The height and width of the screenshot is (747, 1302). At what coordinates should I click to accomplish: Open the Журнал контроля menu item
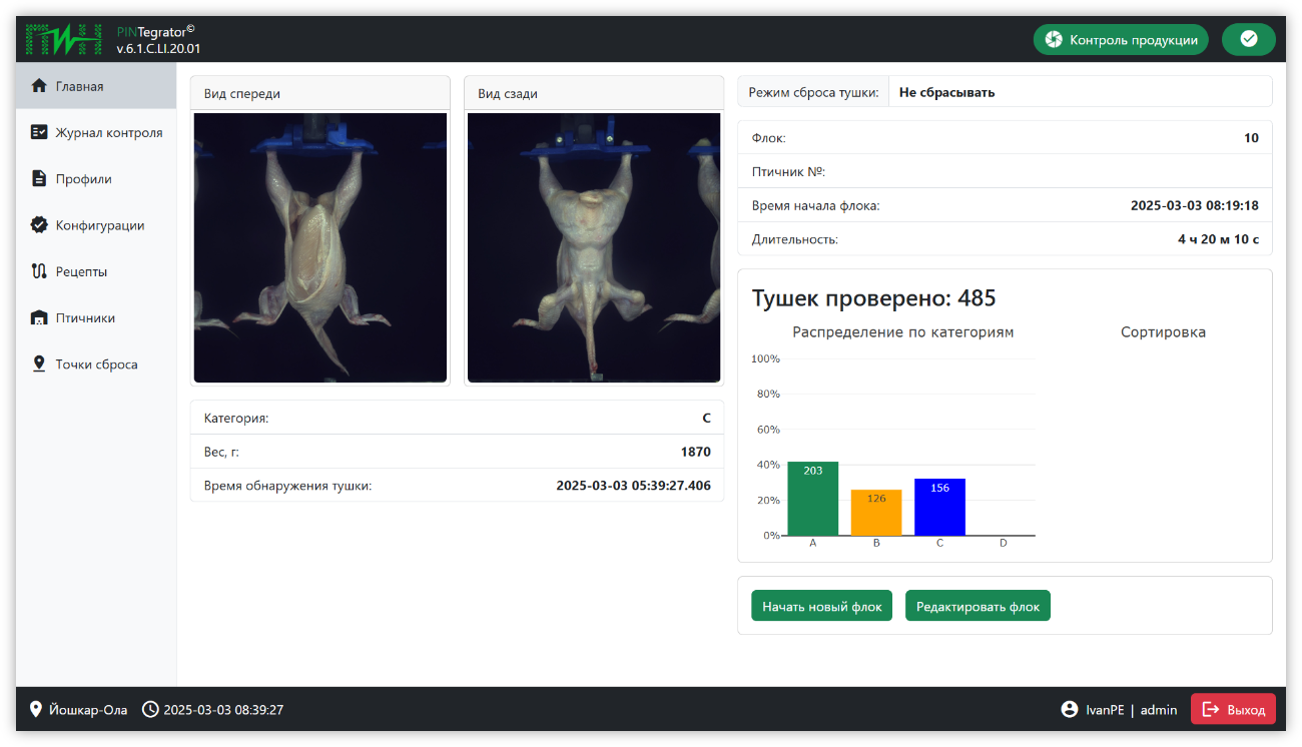(x=108, y=132)
